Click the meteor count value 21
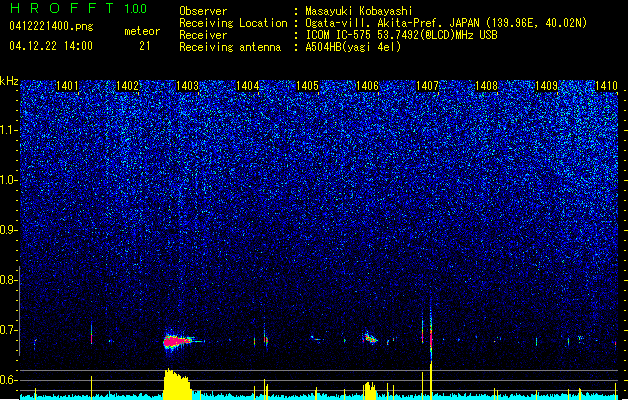This screenshot has width=629, height=400. coord(145,46)
